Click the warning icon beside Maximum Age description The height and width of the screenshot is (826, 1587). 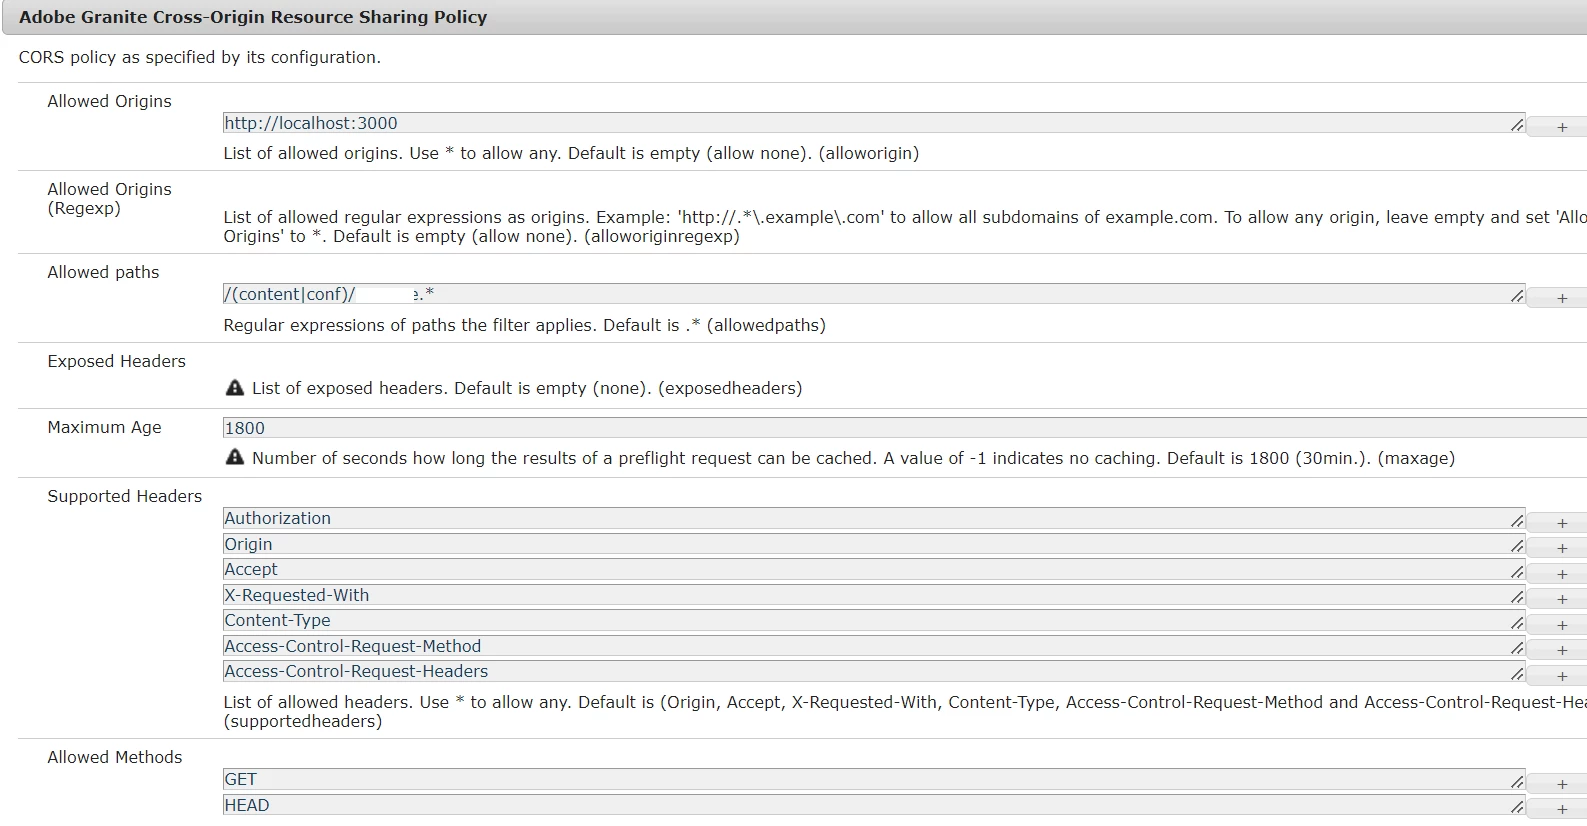235,457
